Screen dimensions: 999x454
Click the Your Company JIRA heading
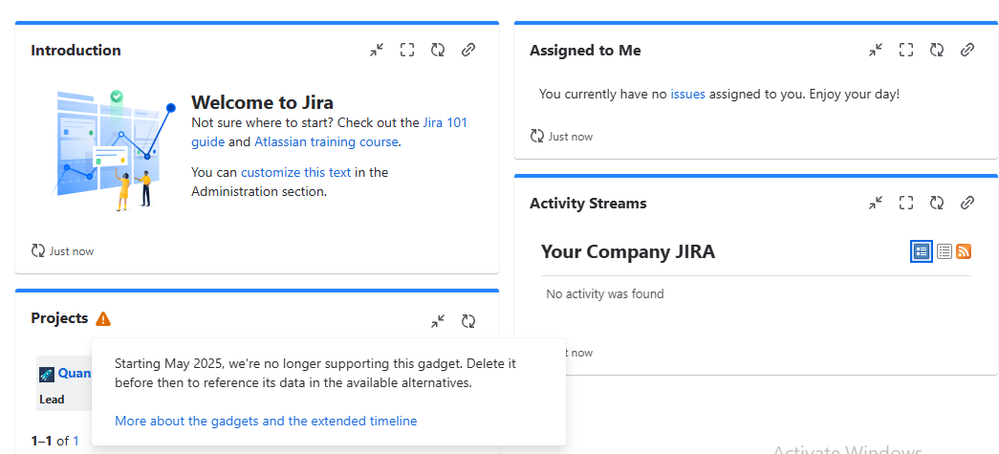point(628,252)
